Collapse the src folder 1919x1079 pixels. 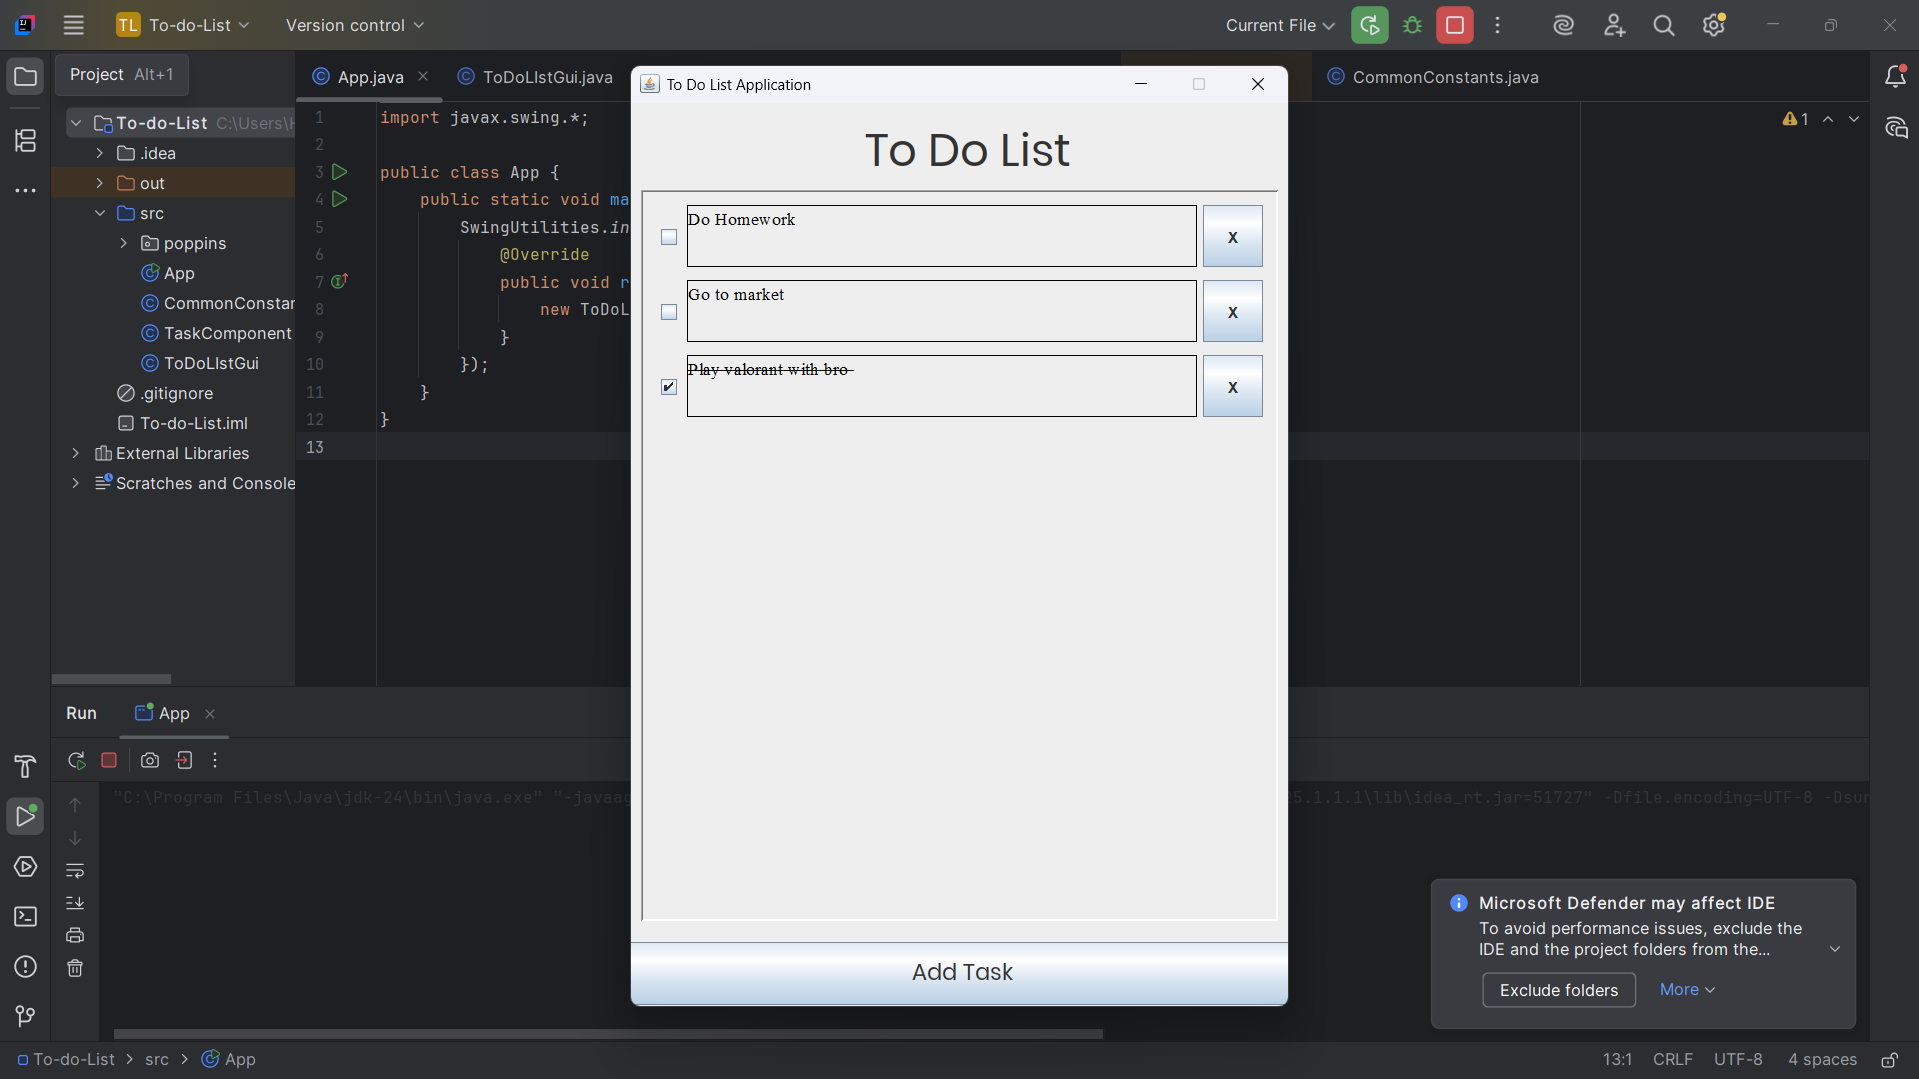coord(100,213)
